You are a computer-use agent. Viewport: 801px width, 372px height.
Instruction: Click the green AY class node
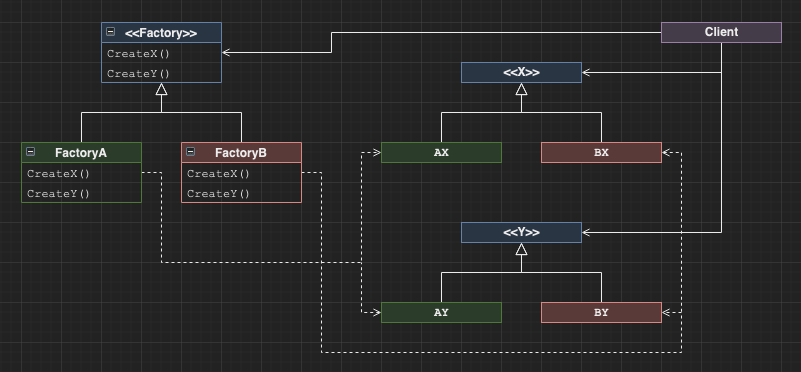(441, 312)
